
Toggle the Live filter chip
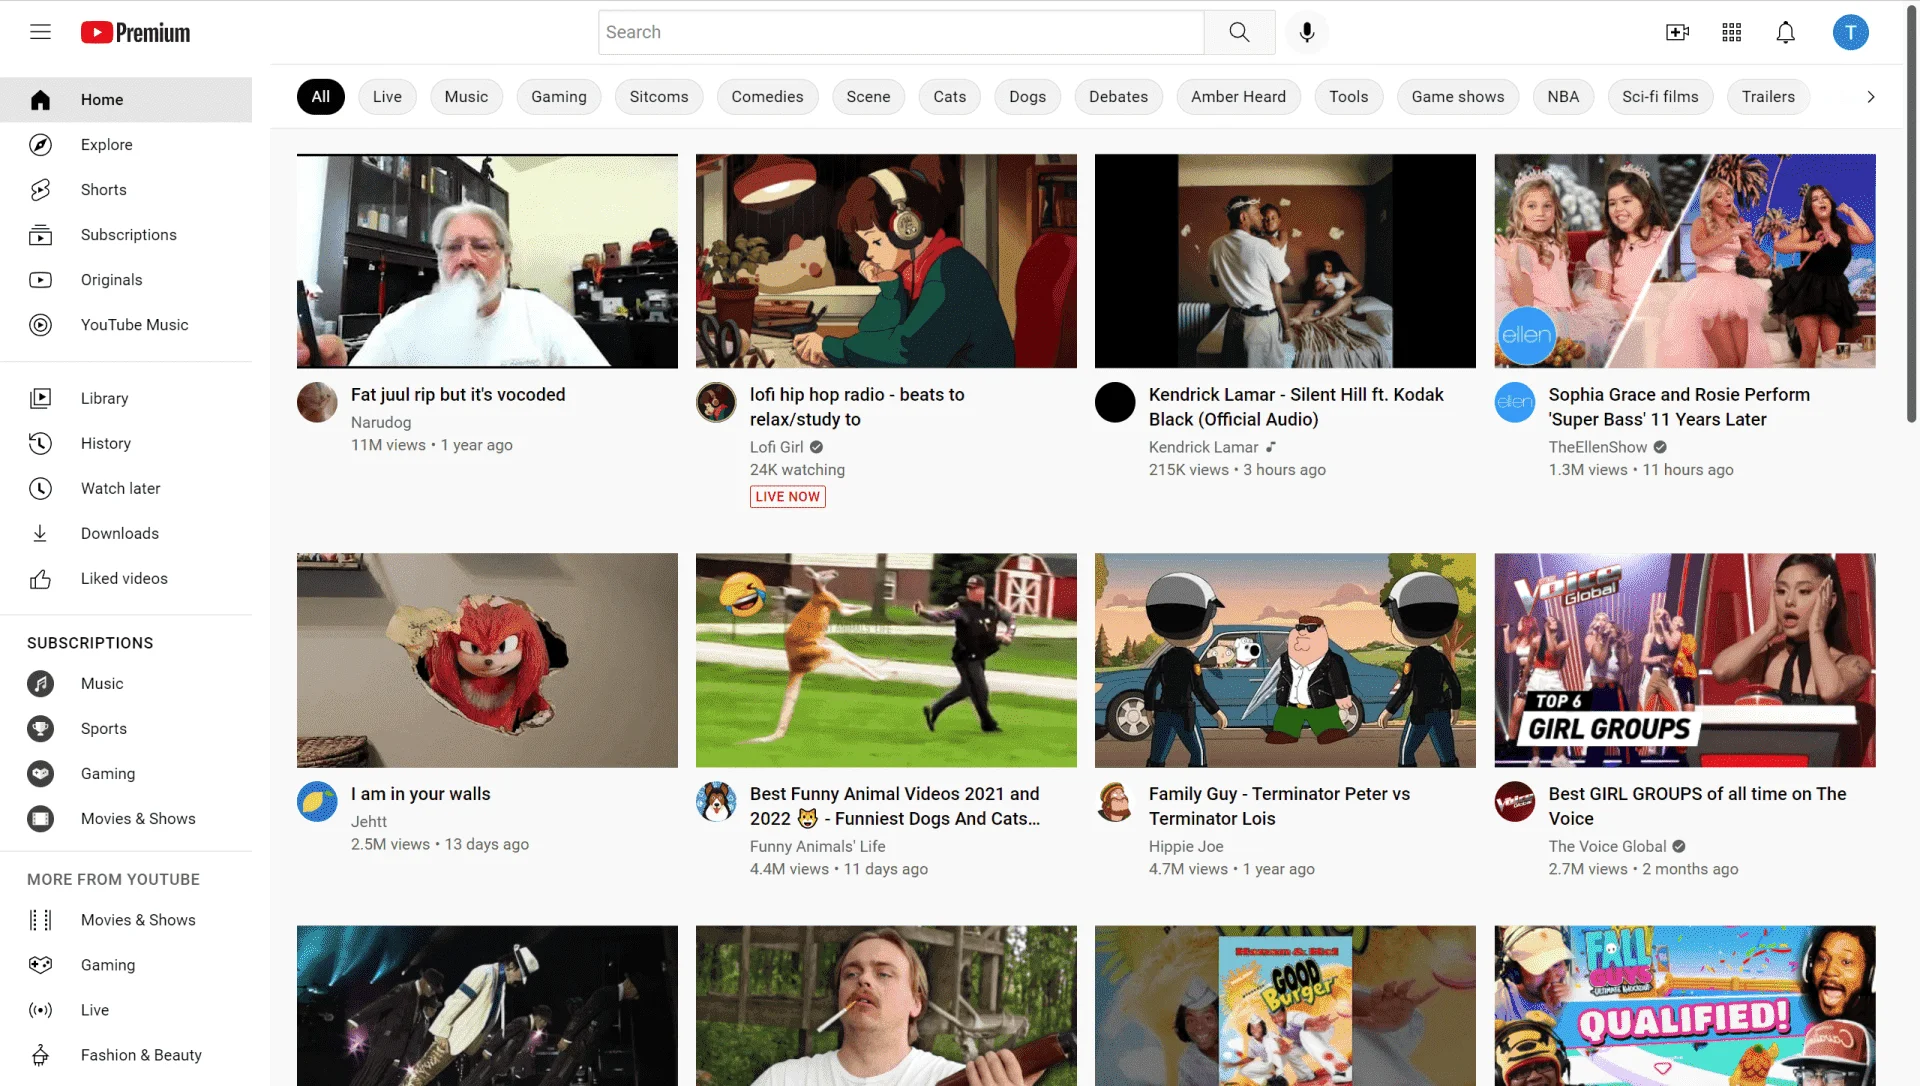tap(387, 97)
